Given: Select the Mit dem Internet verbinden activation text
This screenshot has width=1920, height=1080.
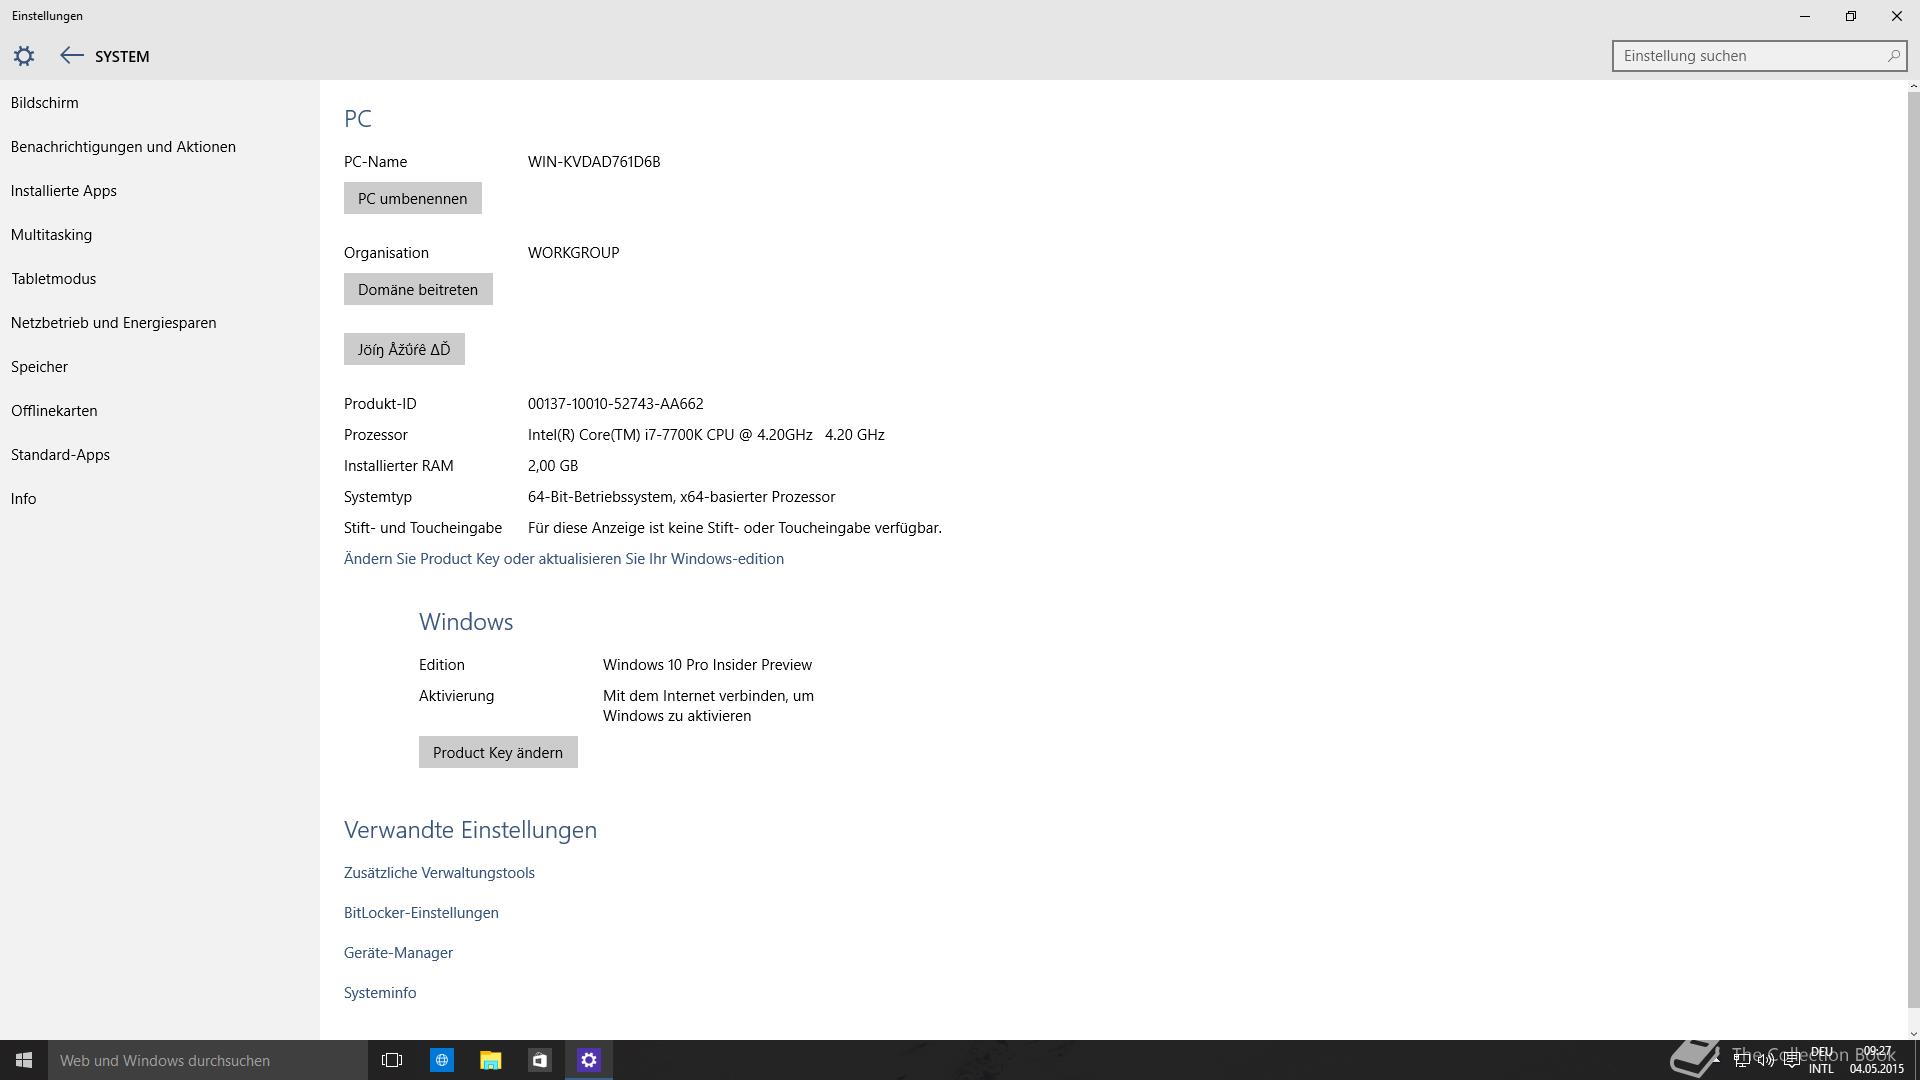Looking at the screenshot, I should [x=708, y=705].
